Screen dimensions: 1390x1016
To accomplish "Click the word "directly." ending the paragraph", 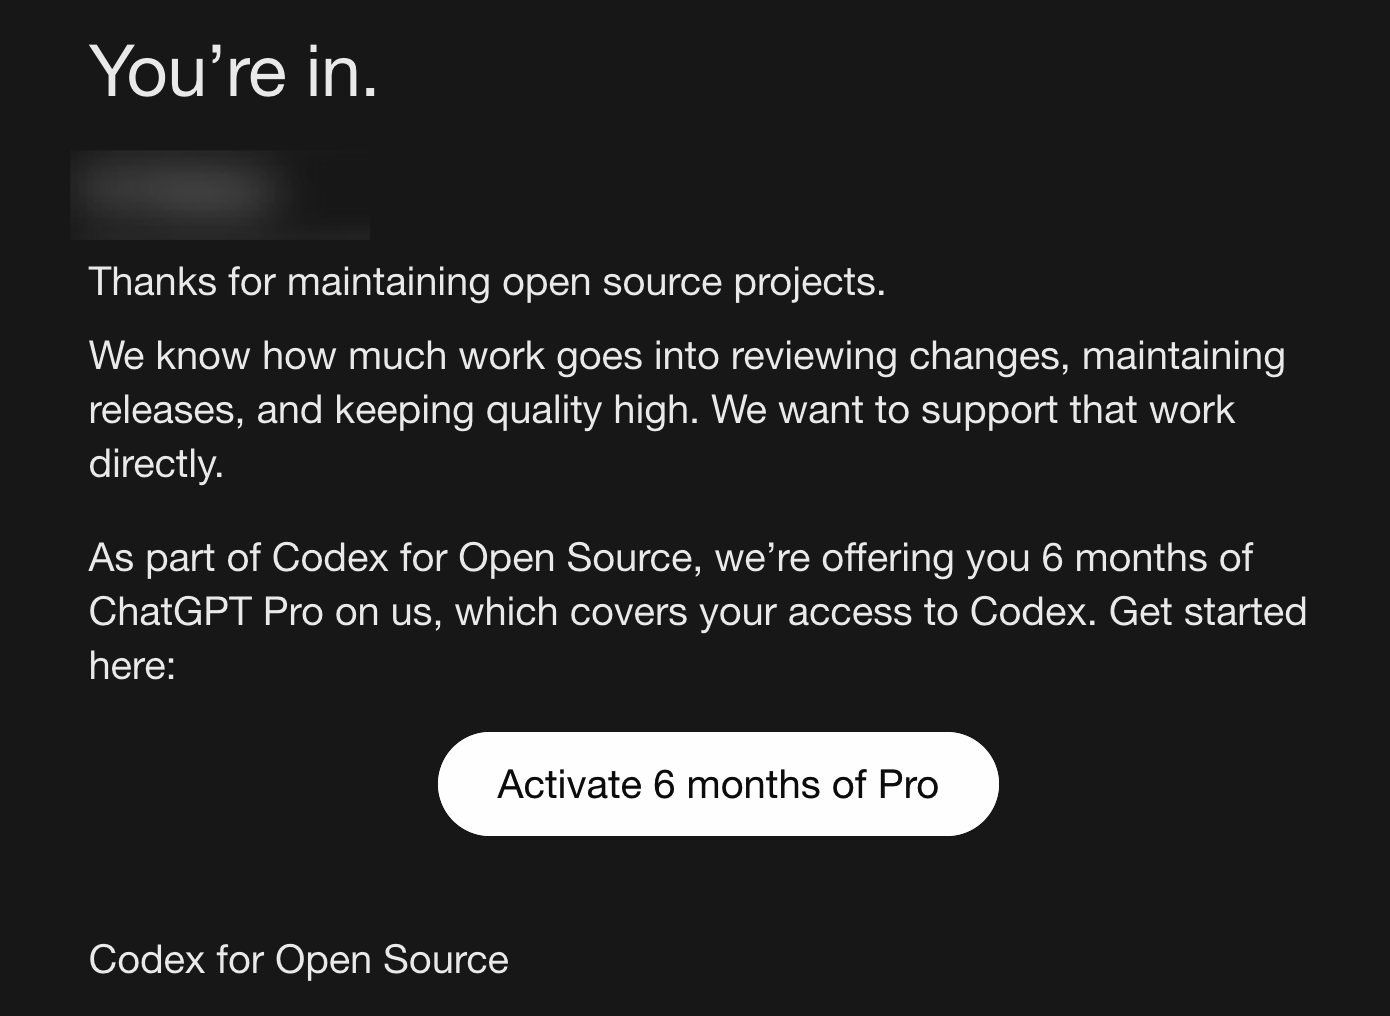I will pos(156,464).
